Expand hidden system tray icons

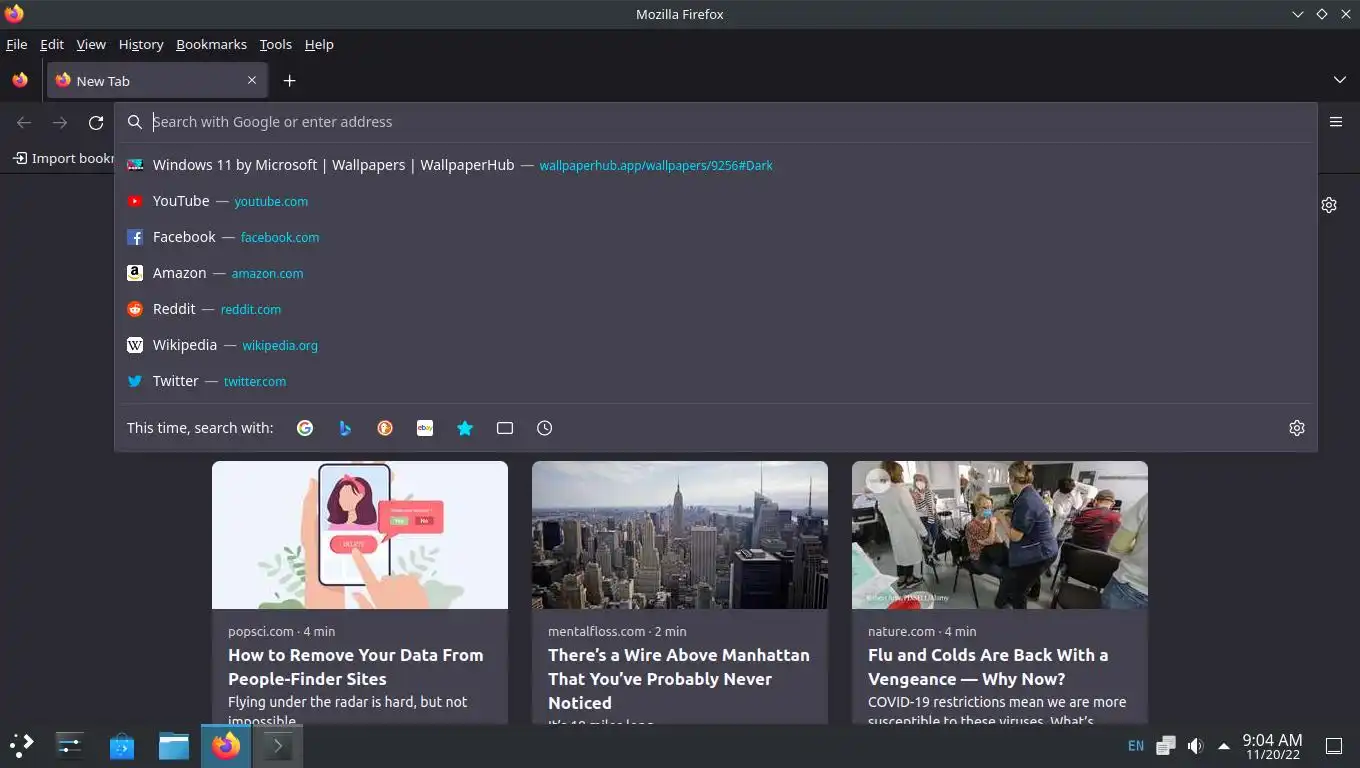1223,746
